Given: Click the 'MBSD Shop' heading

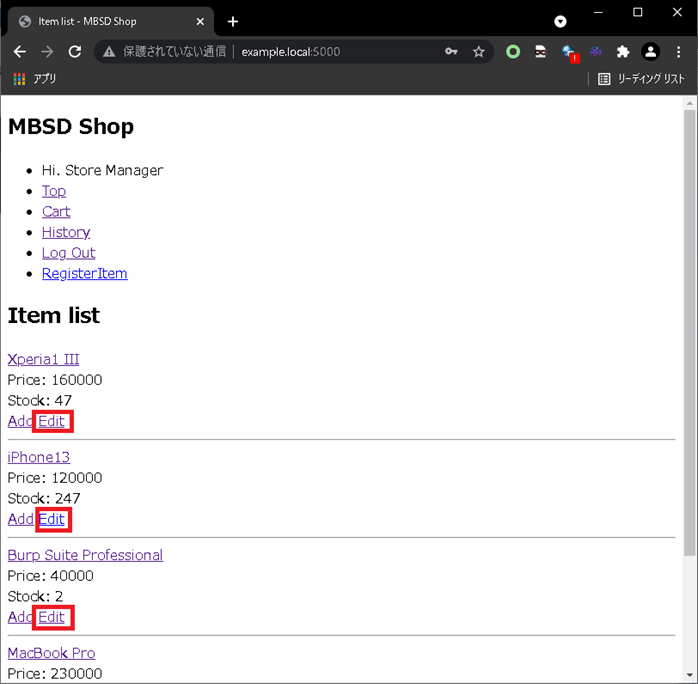Looking at the screenshot, I should 71,126.
